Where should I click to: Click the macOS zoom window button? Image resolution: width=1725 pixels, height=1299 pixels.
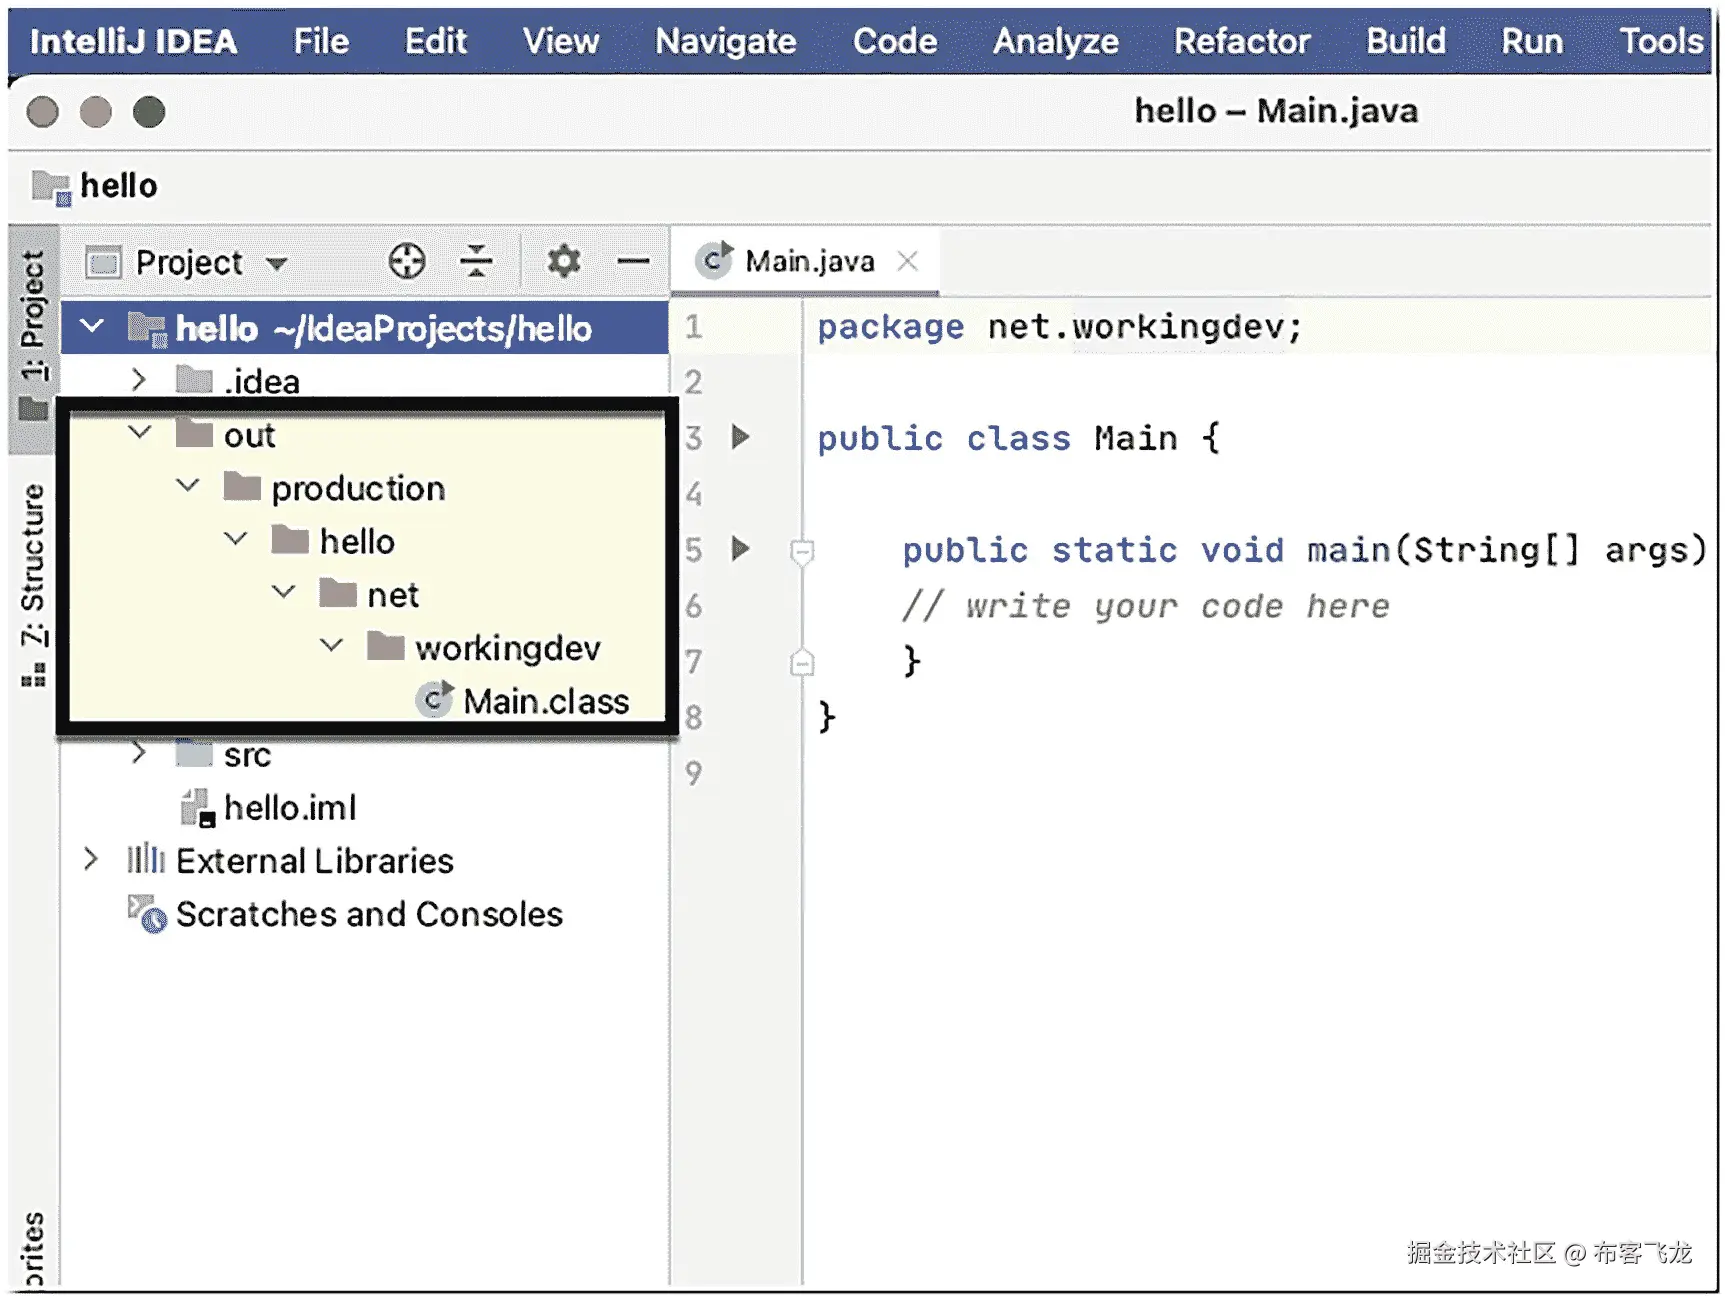click(x=149, y=111)
